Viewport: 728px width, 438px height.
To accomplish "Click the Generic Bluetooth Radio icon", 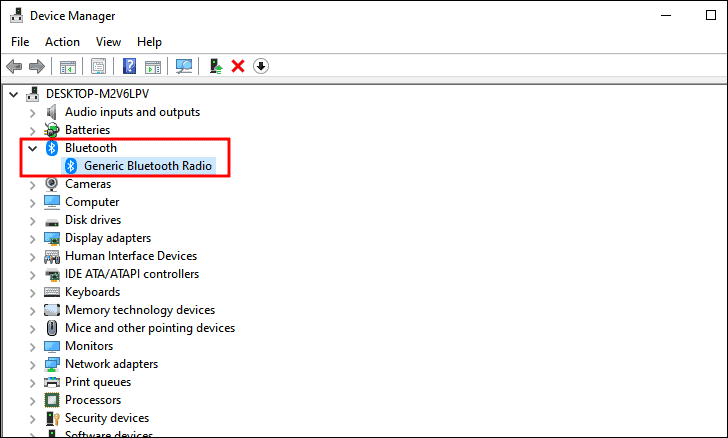I will (71, 166).
